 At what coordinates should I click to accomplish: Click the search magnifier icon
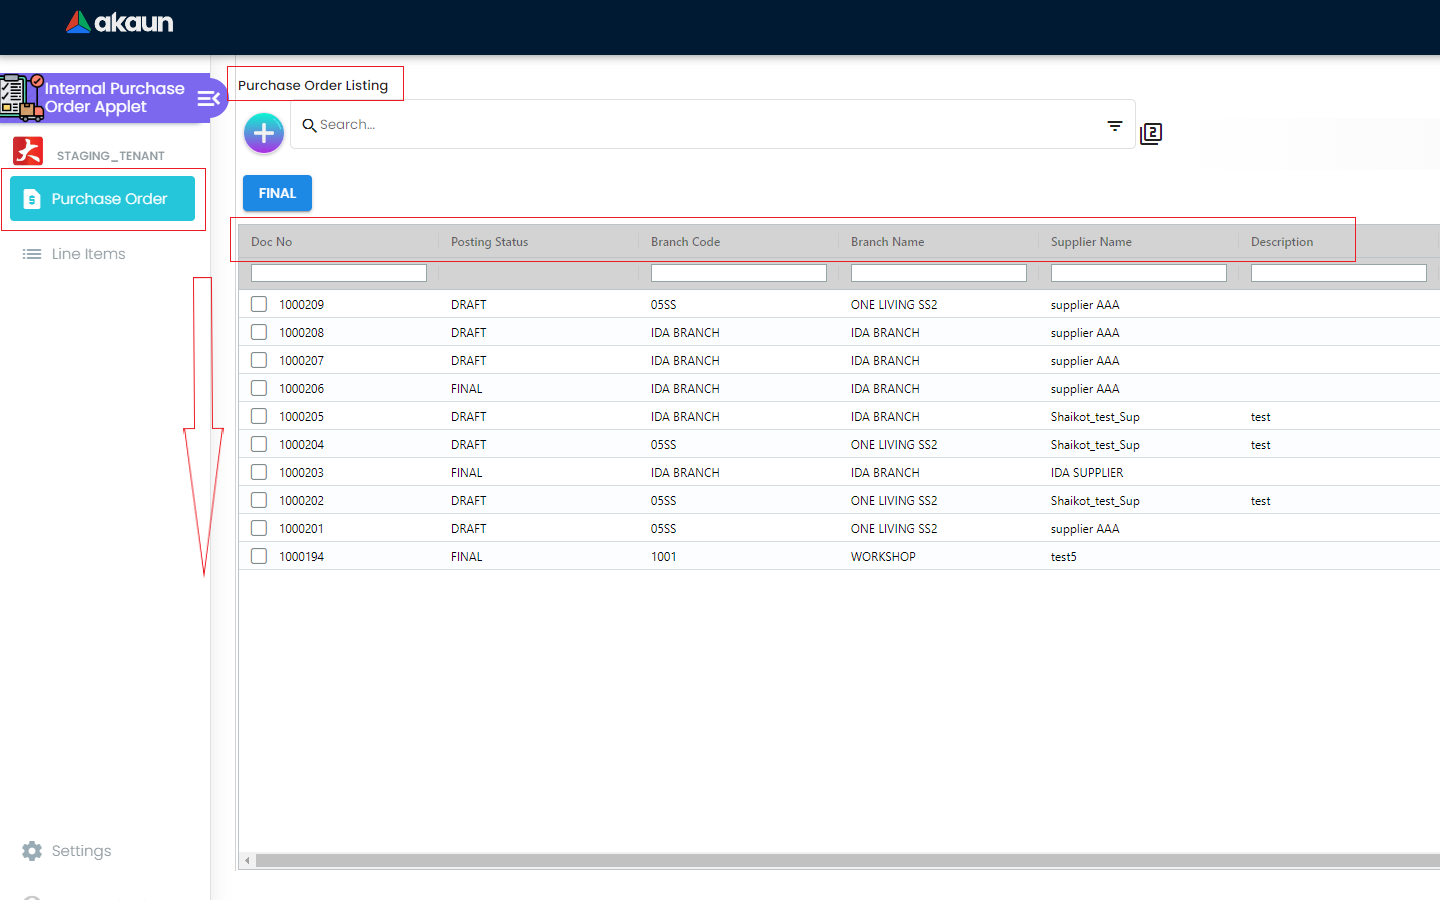[x=309, y=125]
